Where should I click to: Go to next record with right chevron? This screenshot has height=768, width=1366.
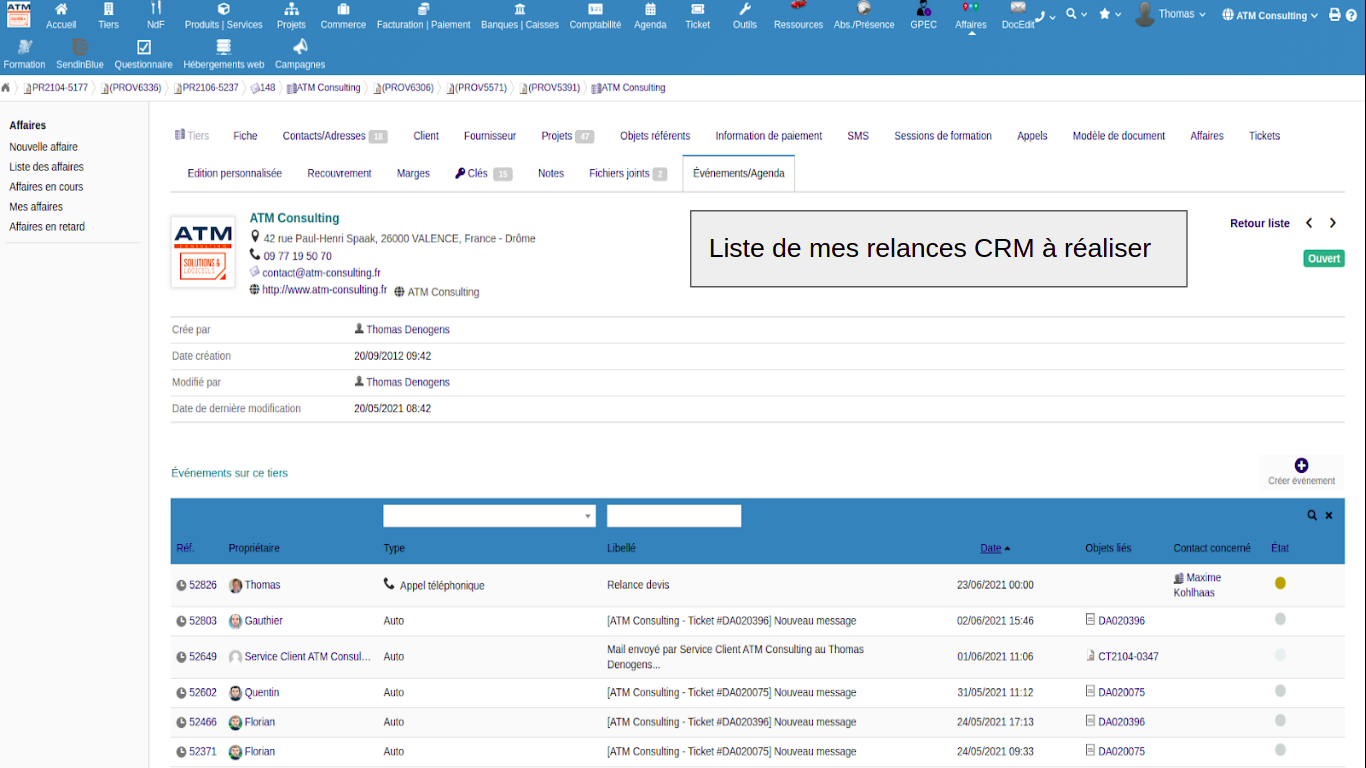(x=1332, y=223)
